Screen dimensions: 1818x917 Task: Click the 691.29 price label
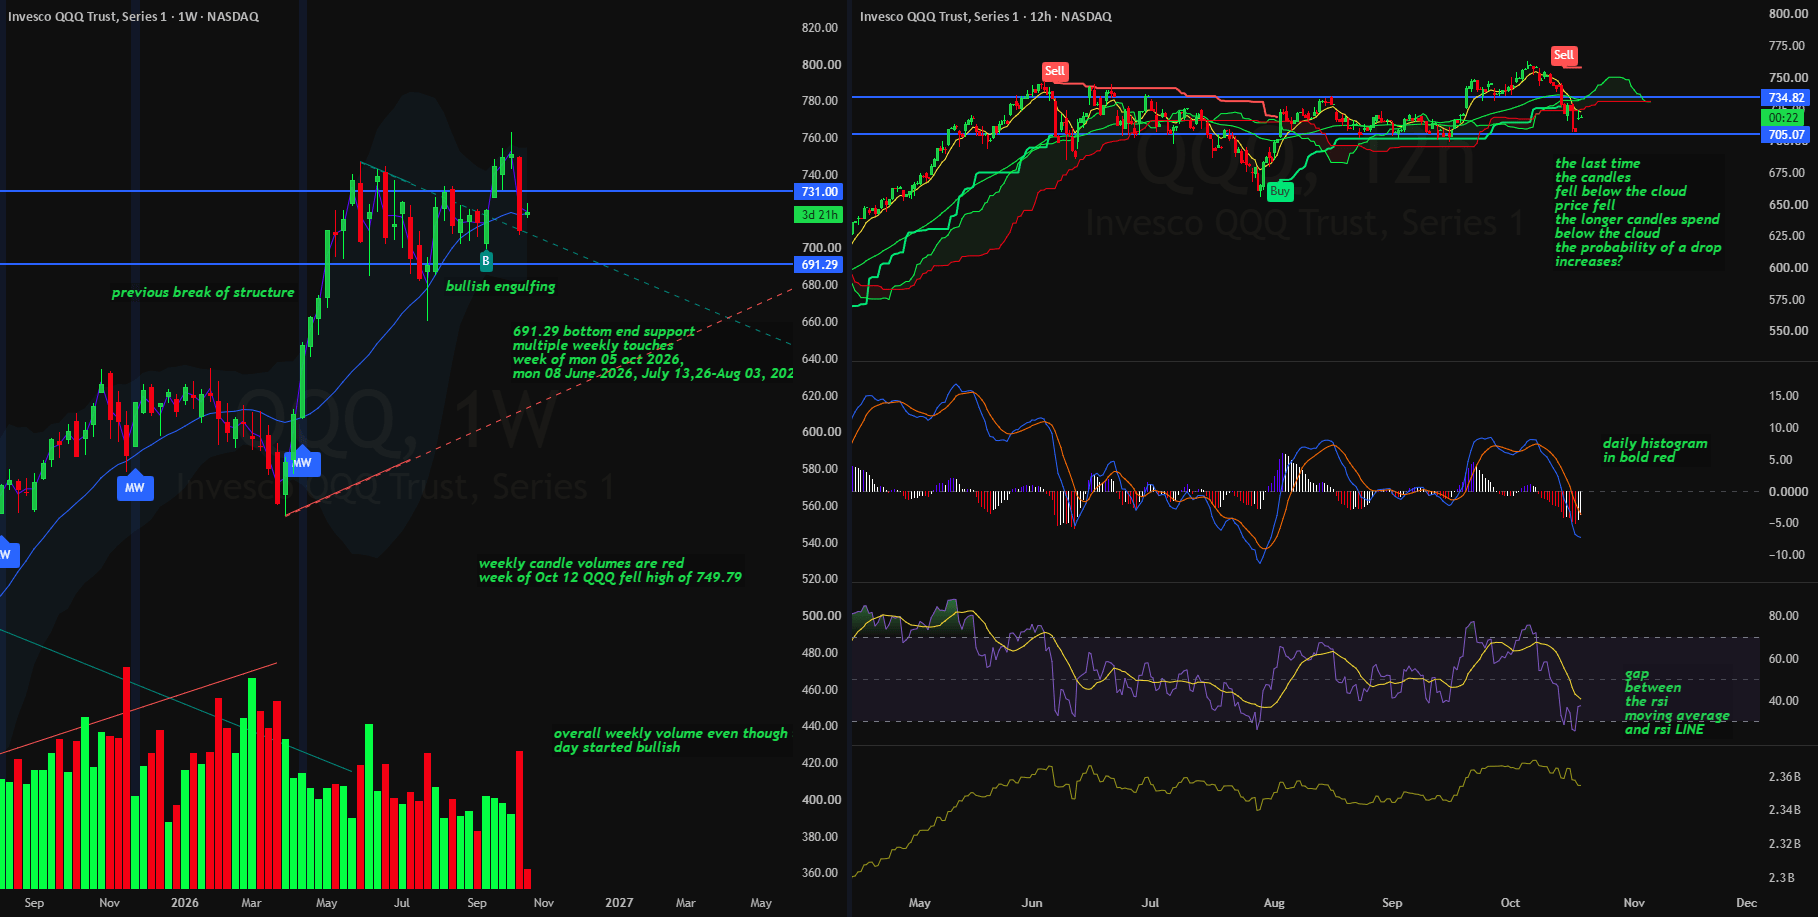click(x=820, y=265)
